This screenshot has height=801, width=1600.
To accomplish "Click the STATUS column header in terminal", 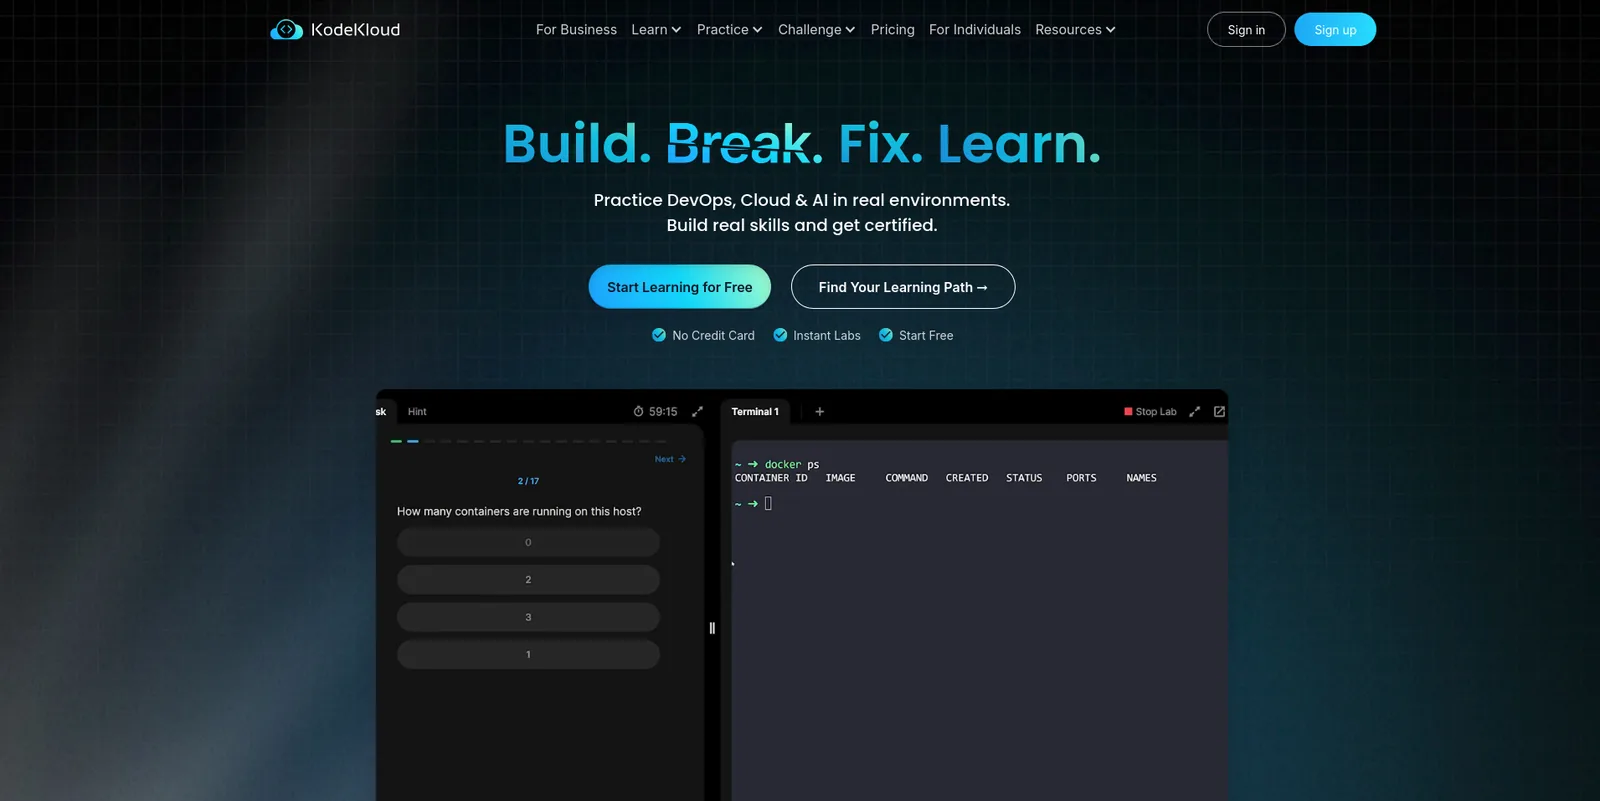I will tap(1024, 478).
